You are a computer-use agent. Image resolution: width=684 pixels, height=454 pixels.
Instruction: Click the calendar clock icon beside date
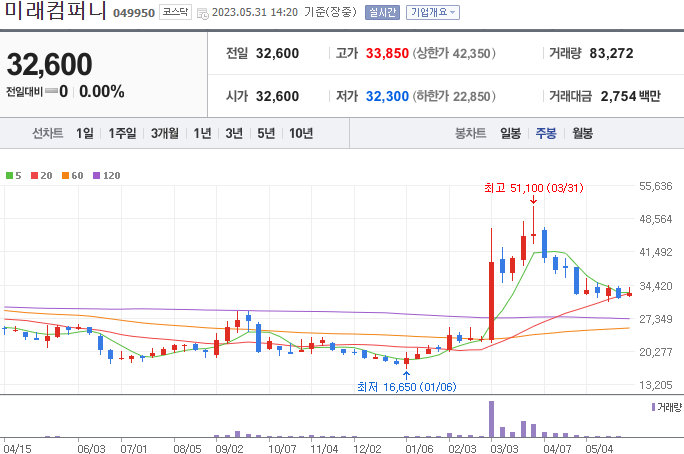(x=203, y=13)
